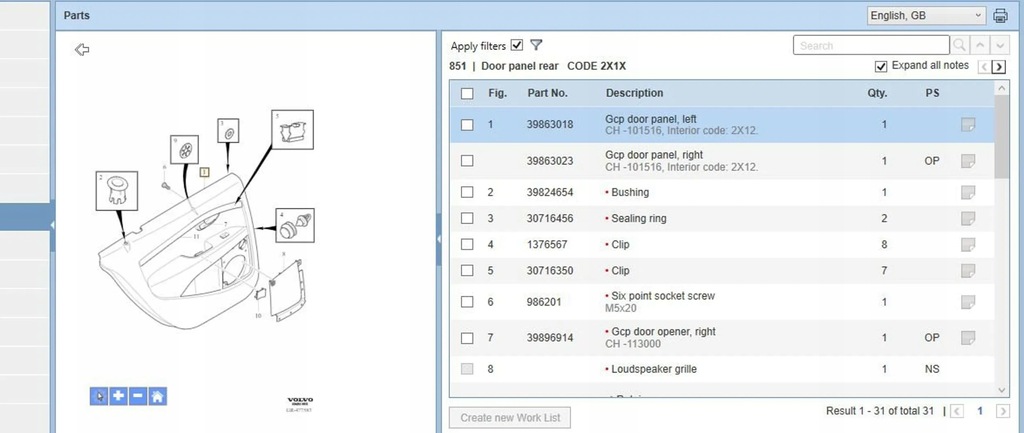Click page 1 in the pagination
This screenshot has width=1024, height=433.
point(980,411)
